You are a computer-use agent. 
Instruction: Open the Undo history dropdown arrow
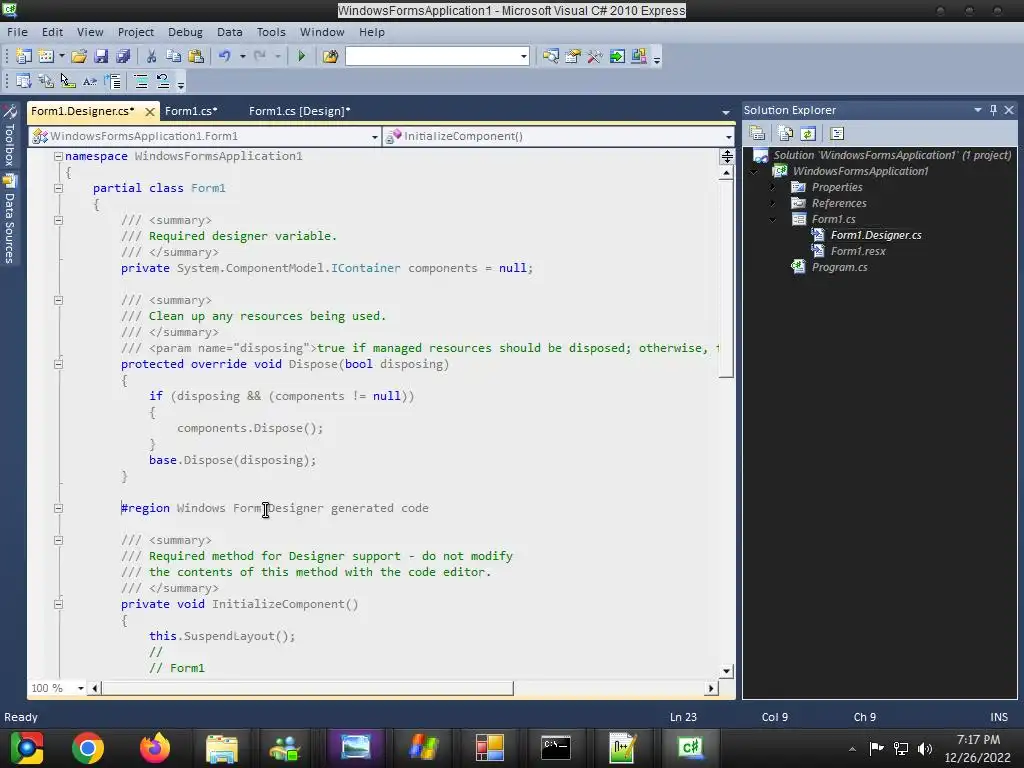242,56
